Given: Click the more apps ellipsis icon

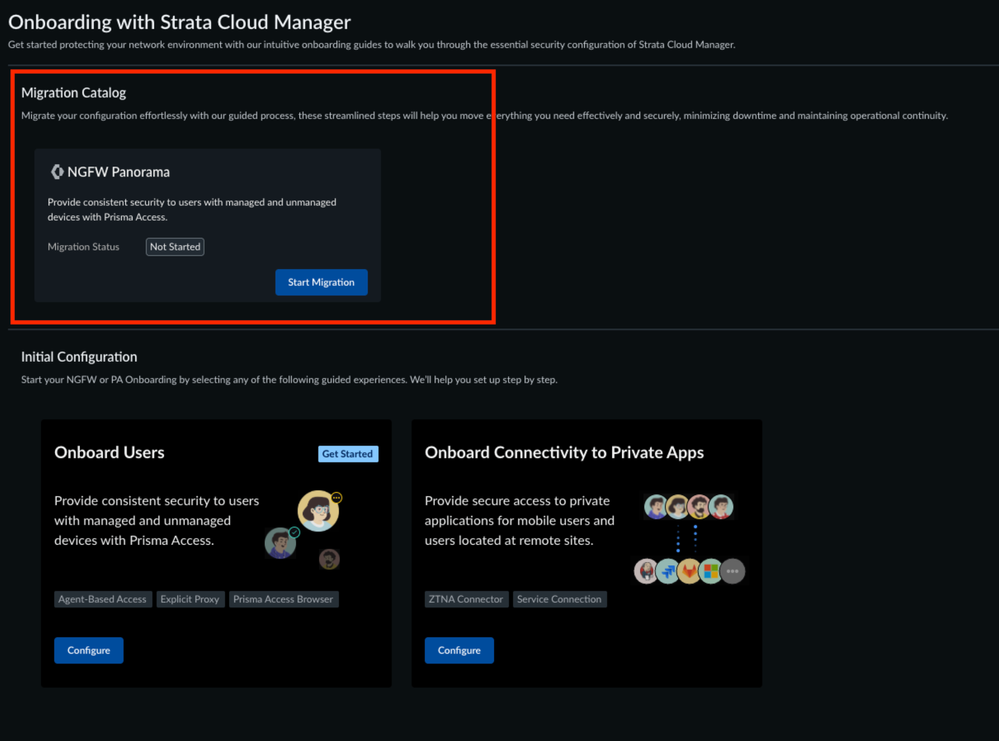Looking at the screenshot, I should click(733, 571).
